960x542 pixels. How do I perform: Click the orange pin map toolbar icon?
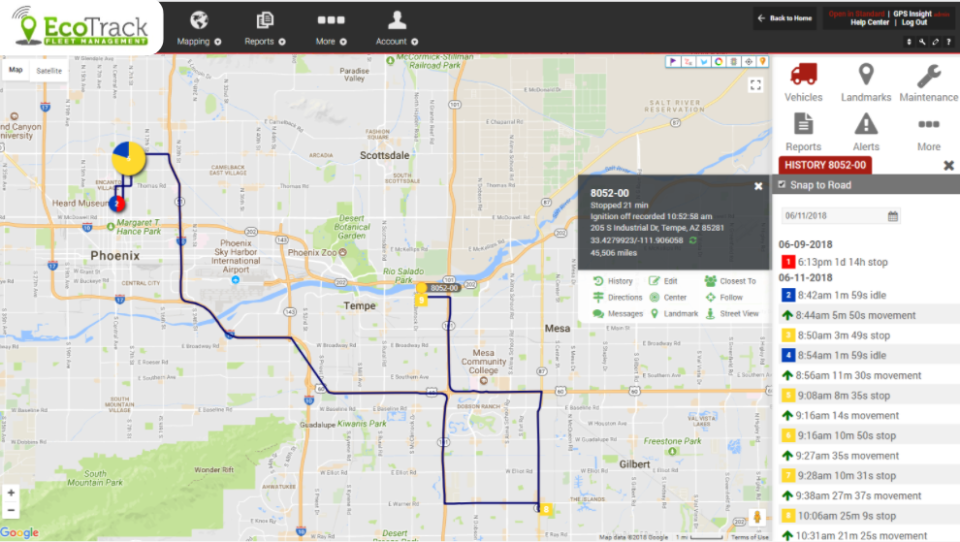pyautogui.click(x=763, y=62)
